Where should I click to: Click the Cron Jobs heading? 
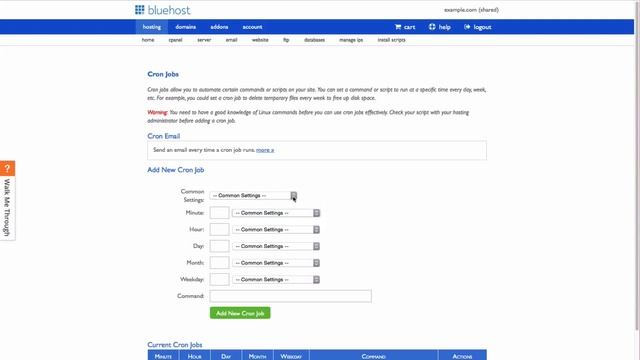click(163, 74)
